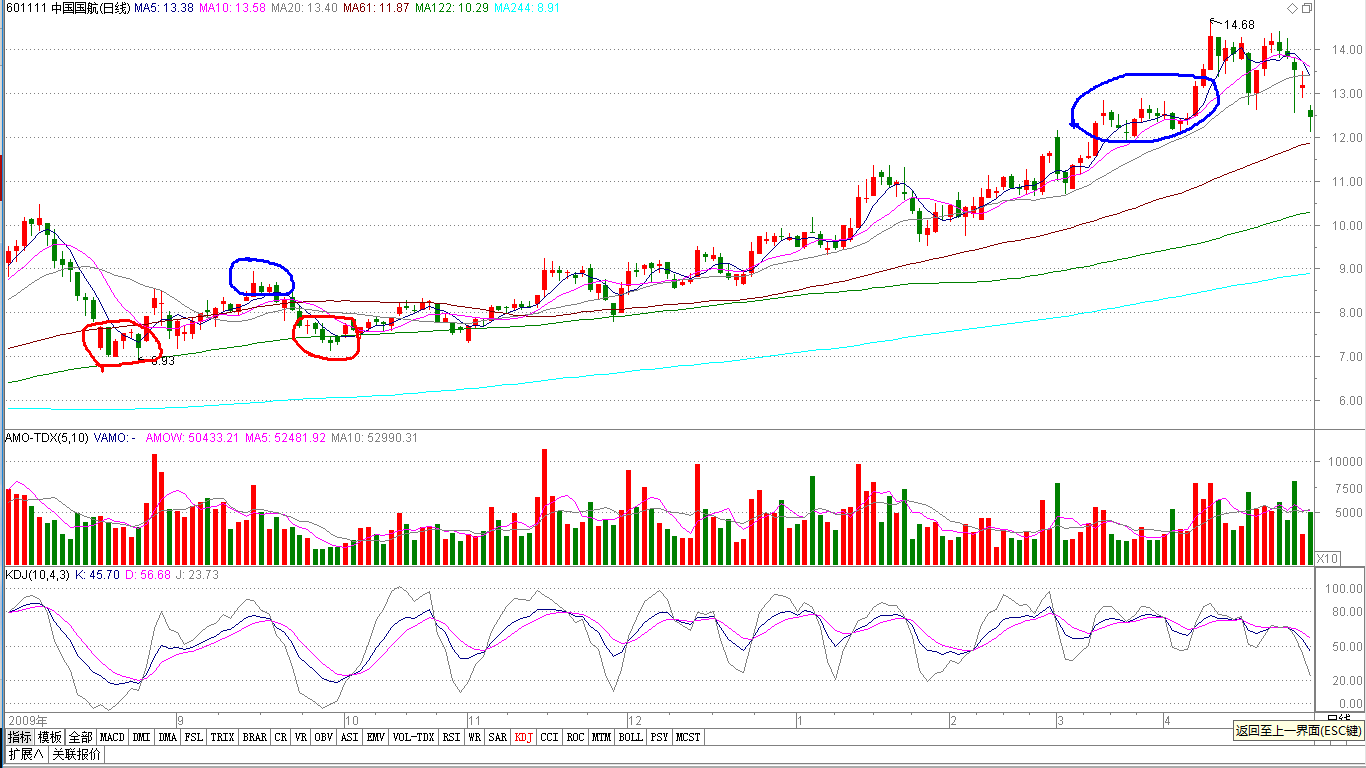
Task: Click the X10 volume scale label
Action: (1326, 558)
